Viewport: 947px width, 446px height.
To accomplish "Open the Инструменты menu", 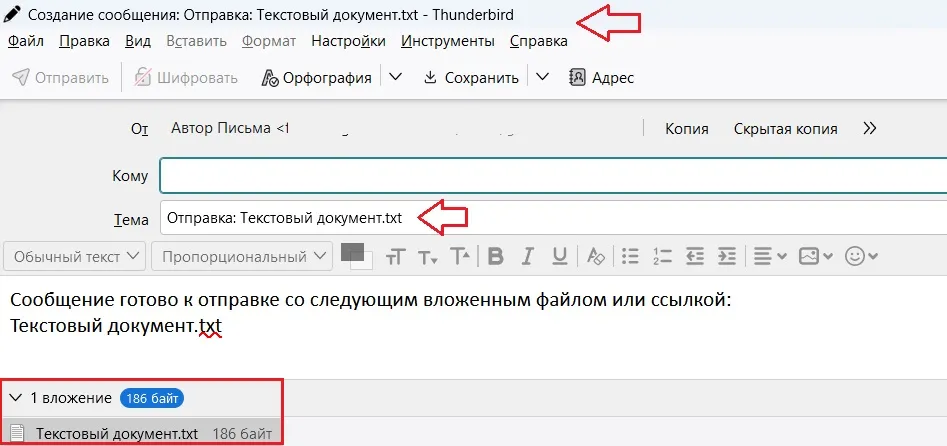I will point(448,41).
